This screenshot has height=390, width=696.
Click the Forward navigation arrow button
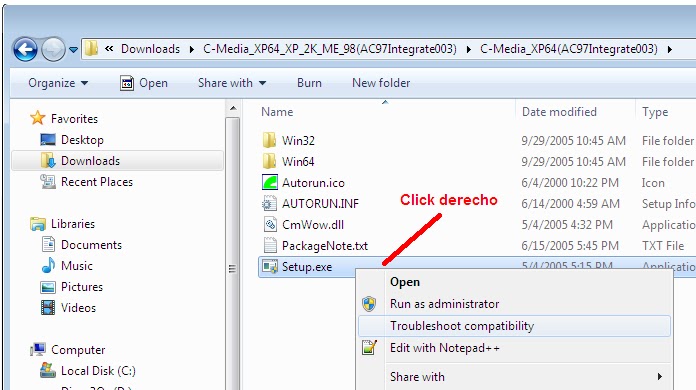[x=53, y=49]
